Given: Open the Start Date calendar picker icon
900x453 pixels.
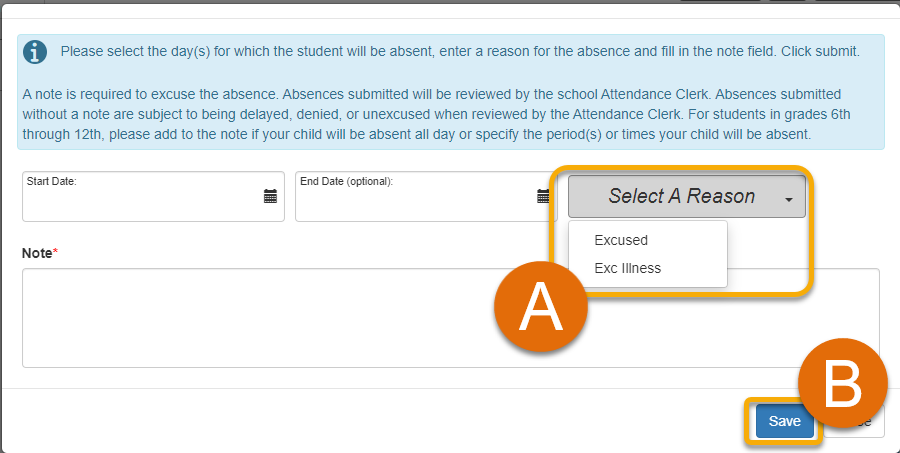Looking at the screenshot, I should 270,196.
